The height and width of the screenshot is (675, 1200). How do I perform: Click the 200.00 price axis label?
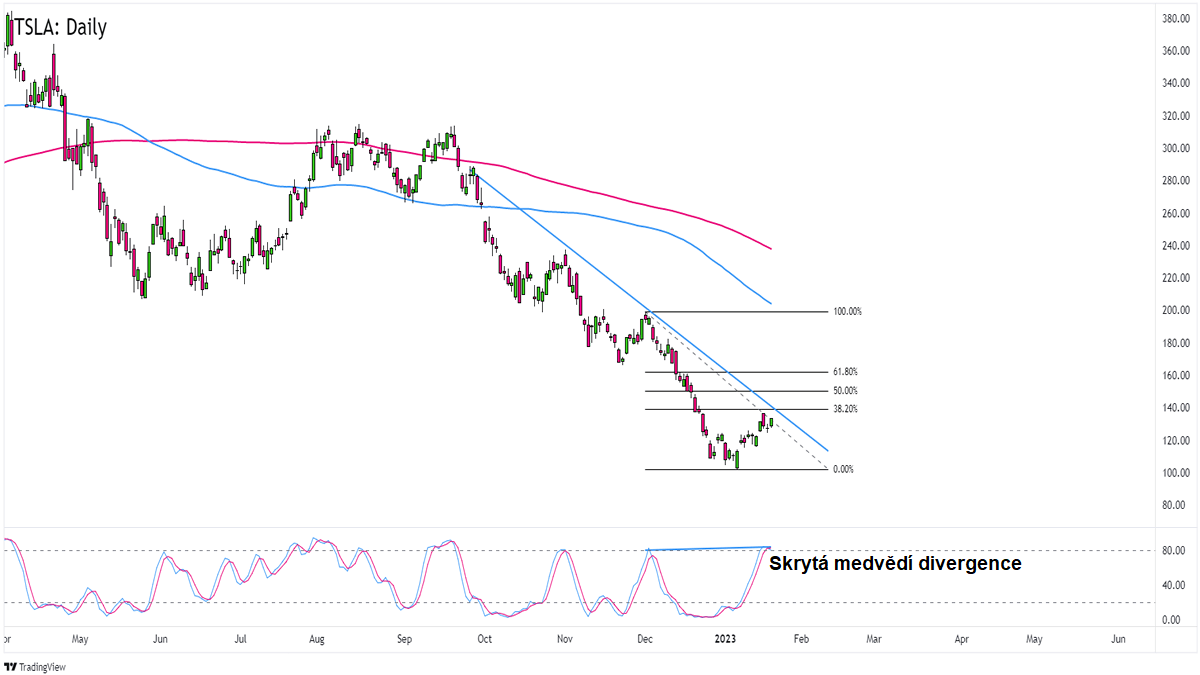click(x=1174, y=310)
